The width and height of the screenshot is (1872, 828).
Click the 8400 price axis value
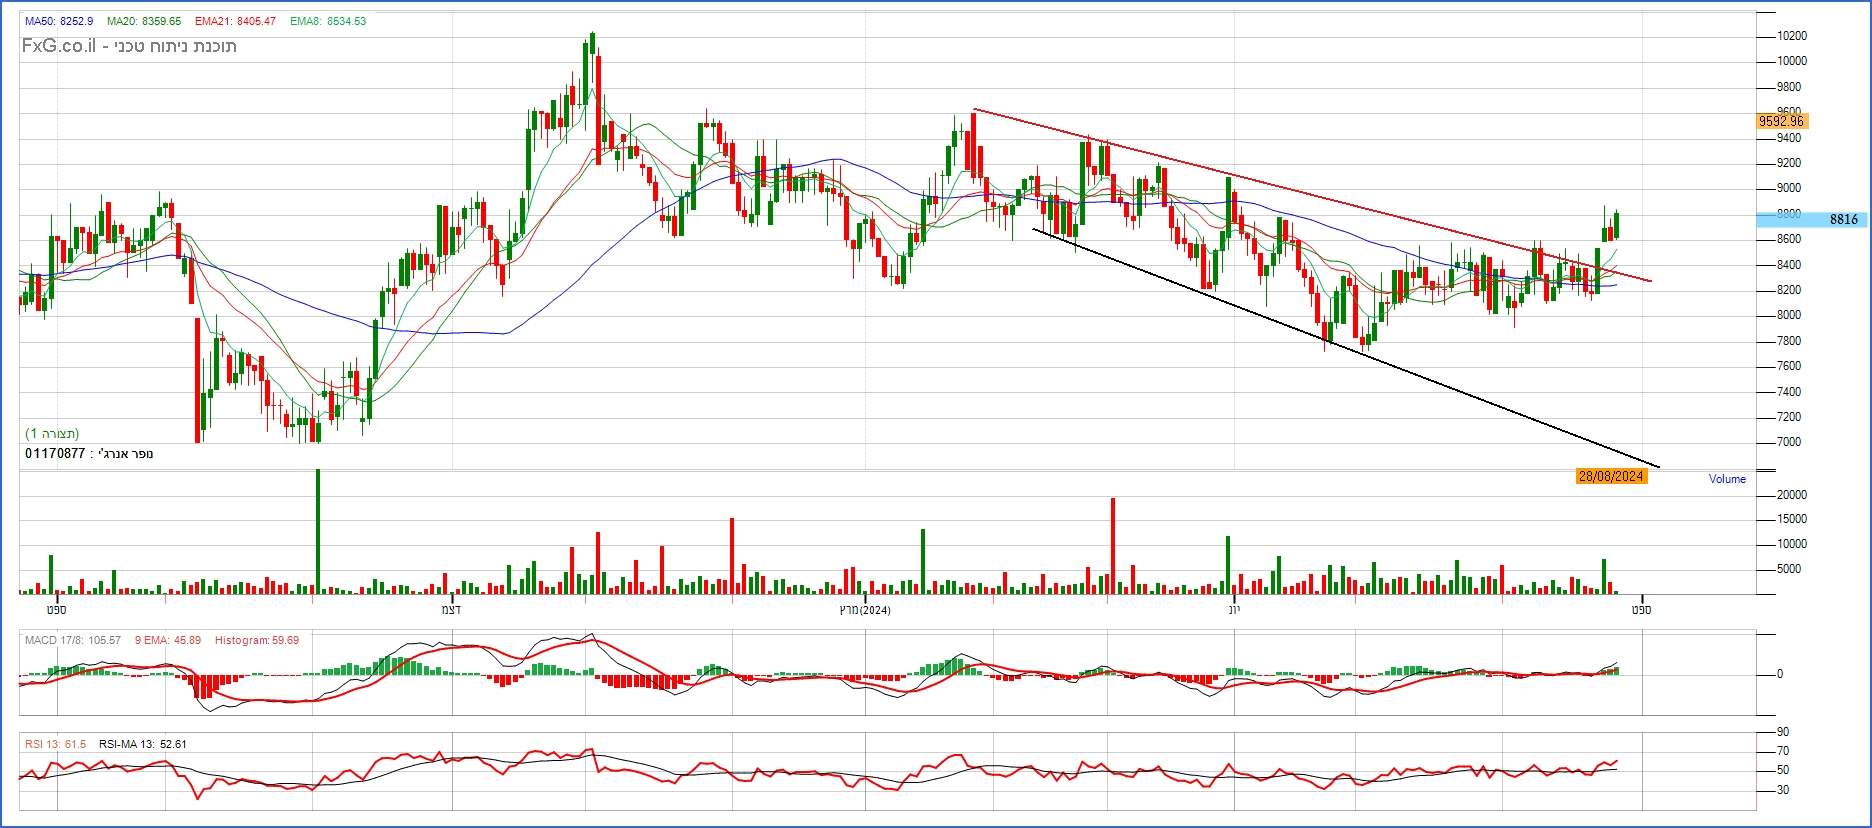coord(1789,265)
